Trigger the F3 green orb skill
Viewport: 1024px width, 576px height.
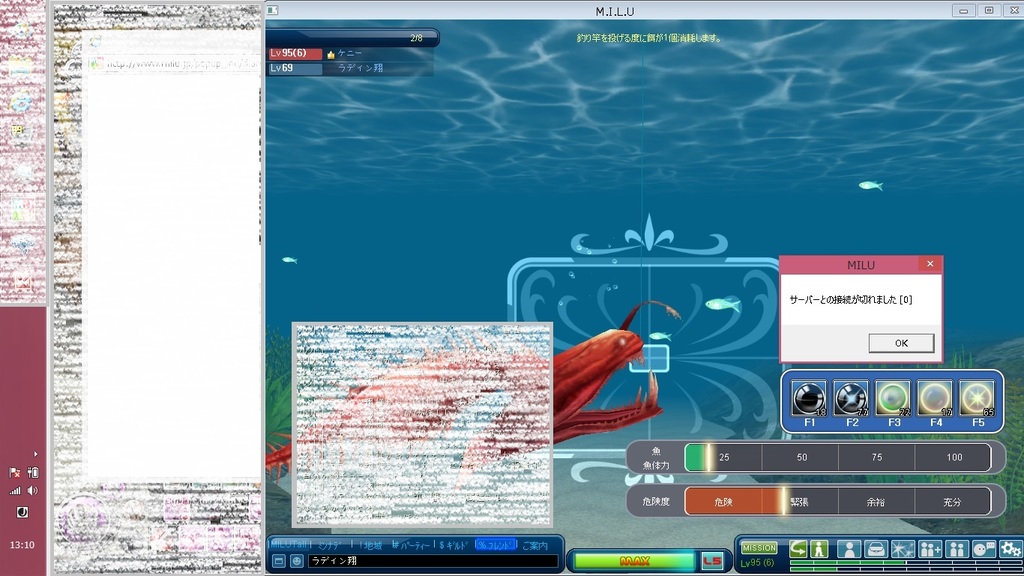pyautogui.click(x=892, y=399)
